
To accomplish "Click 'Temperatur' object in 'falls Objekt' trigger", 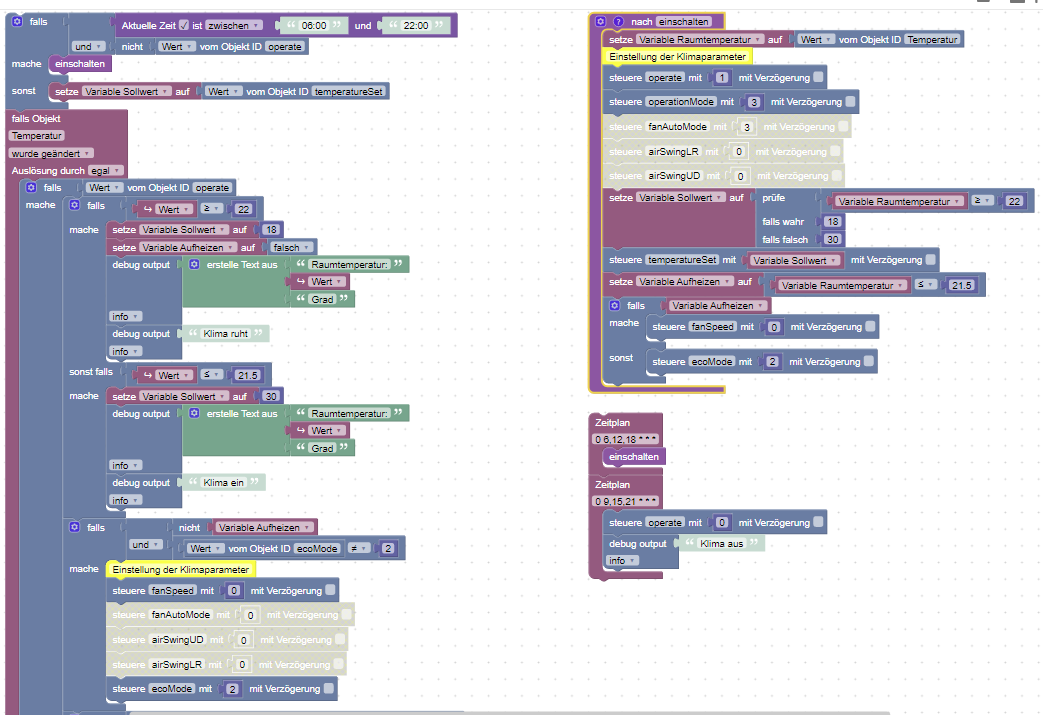I will [x=37, y=136].
